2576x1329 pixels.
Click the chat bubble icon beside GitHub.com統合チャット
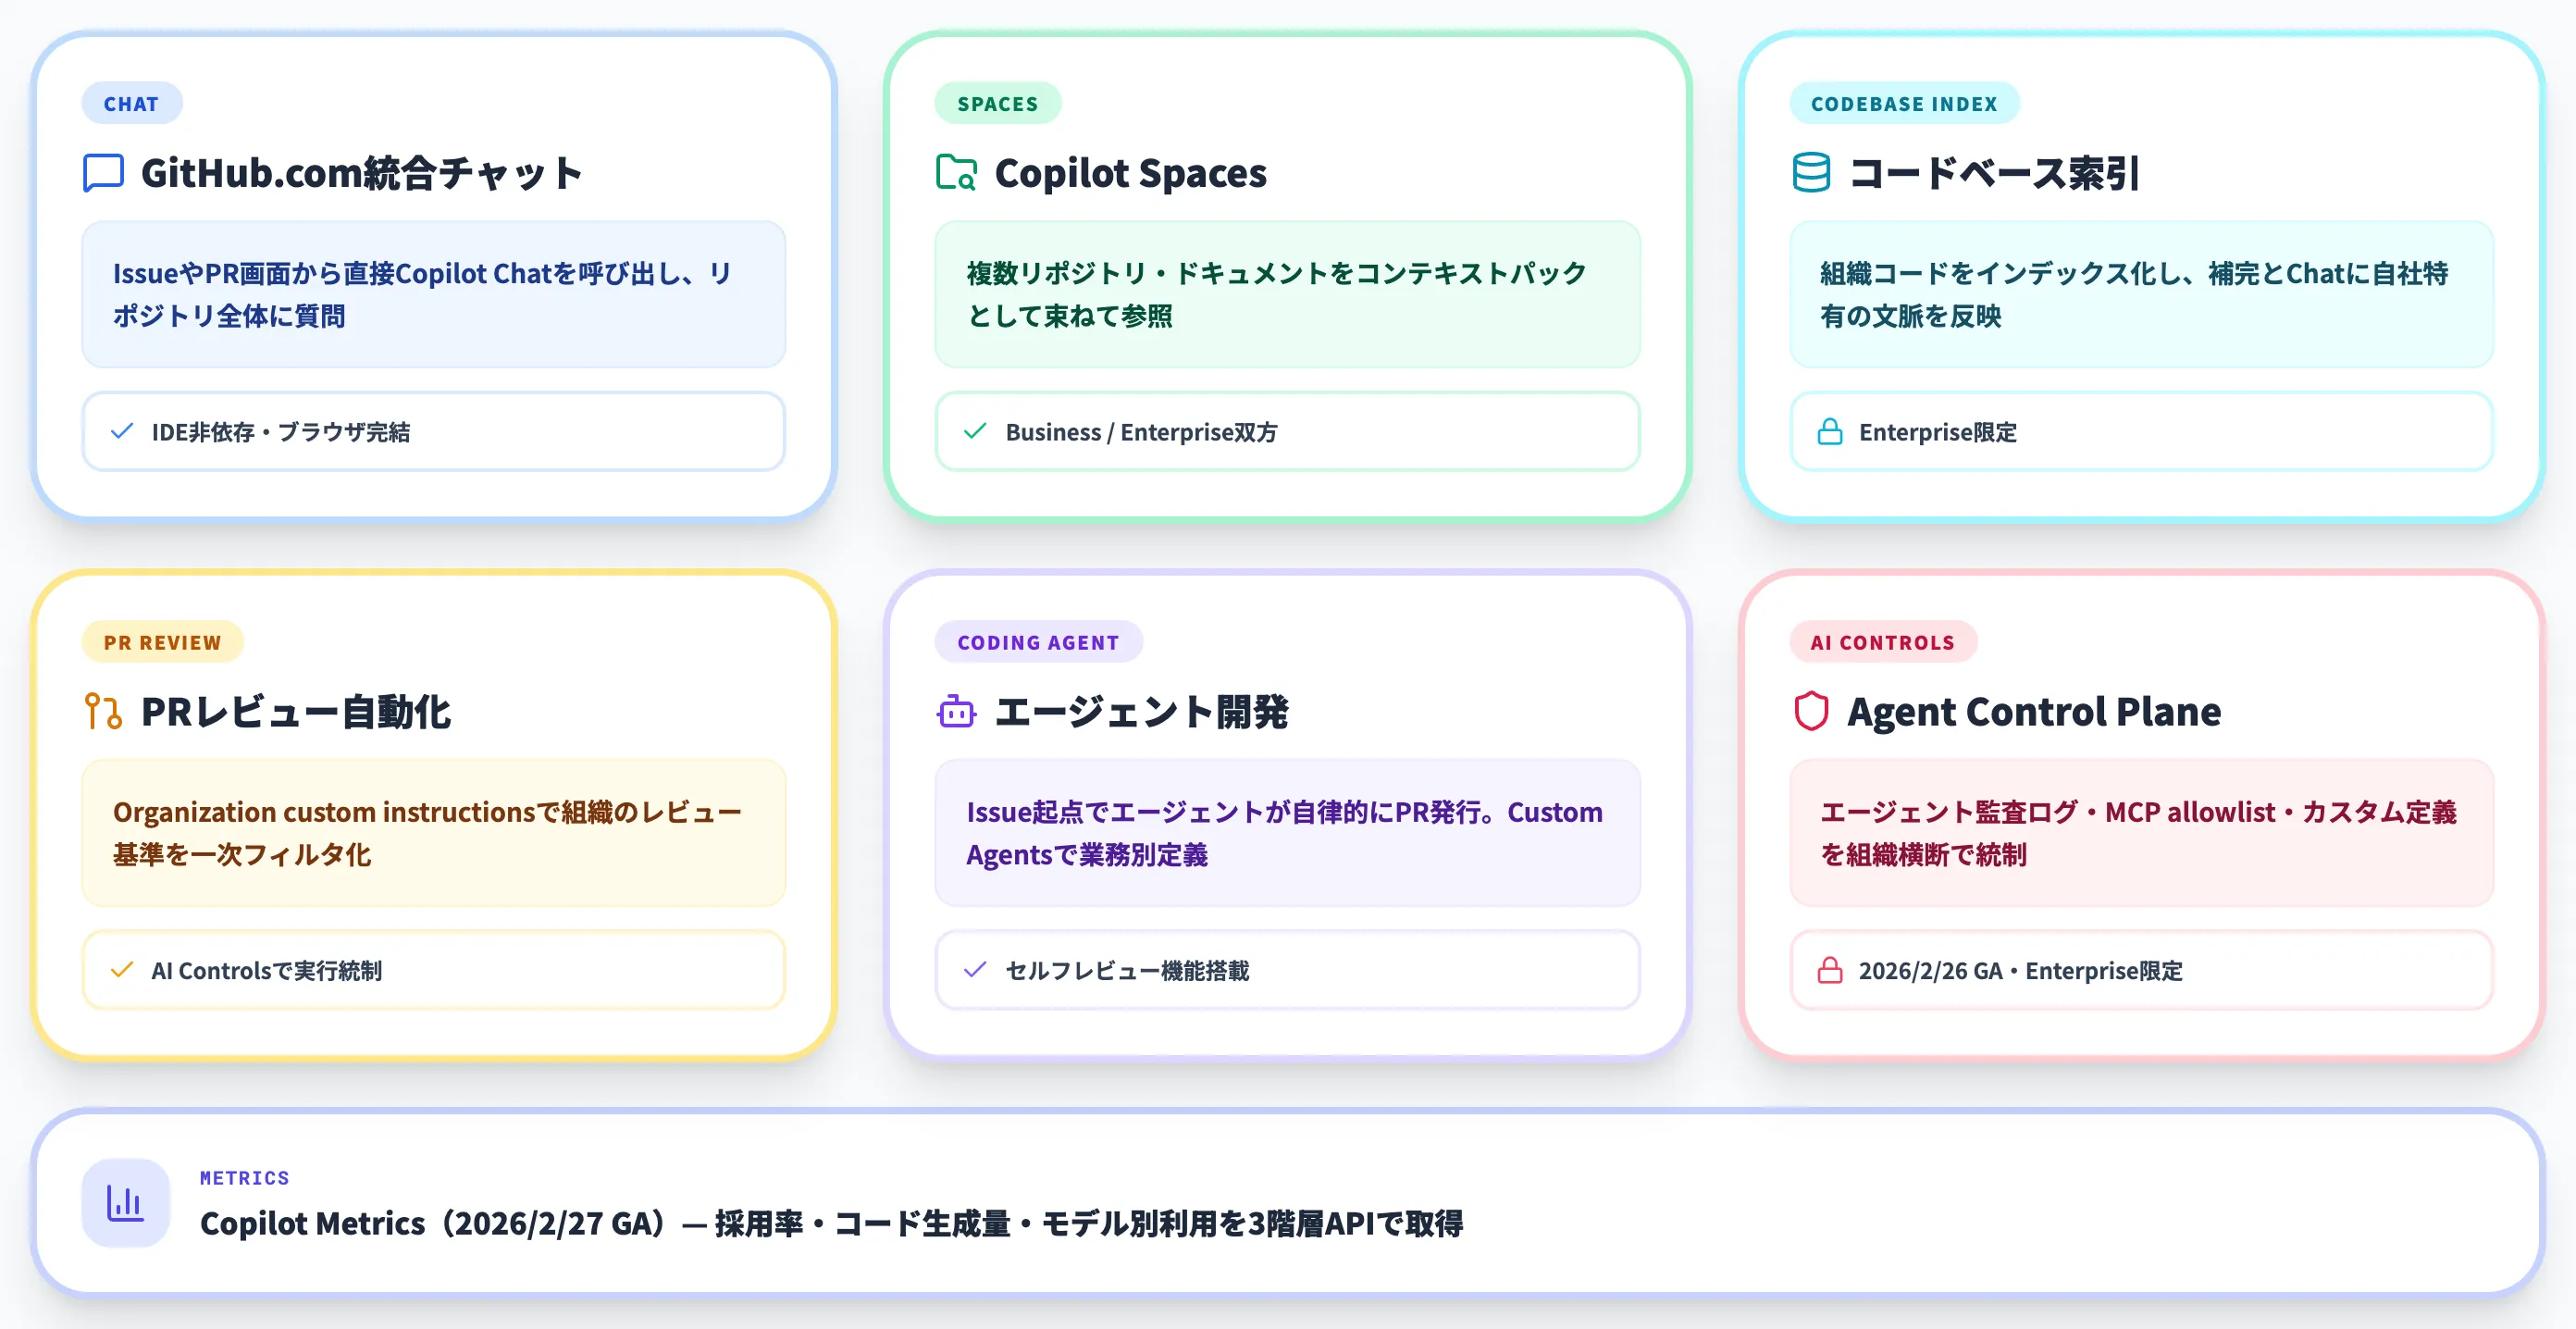point(103,173)
